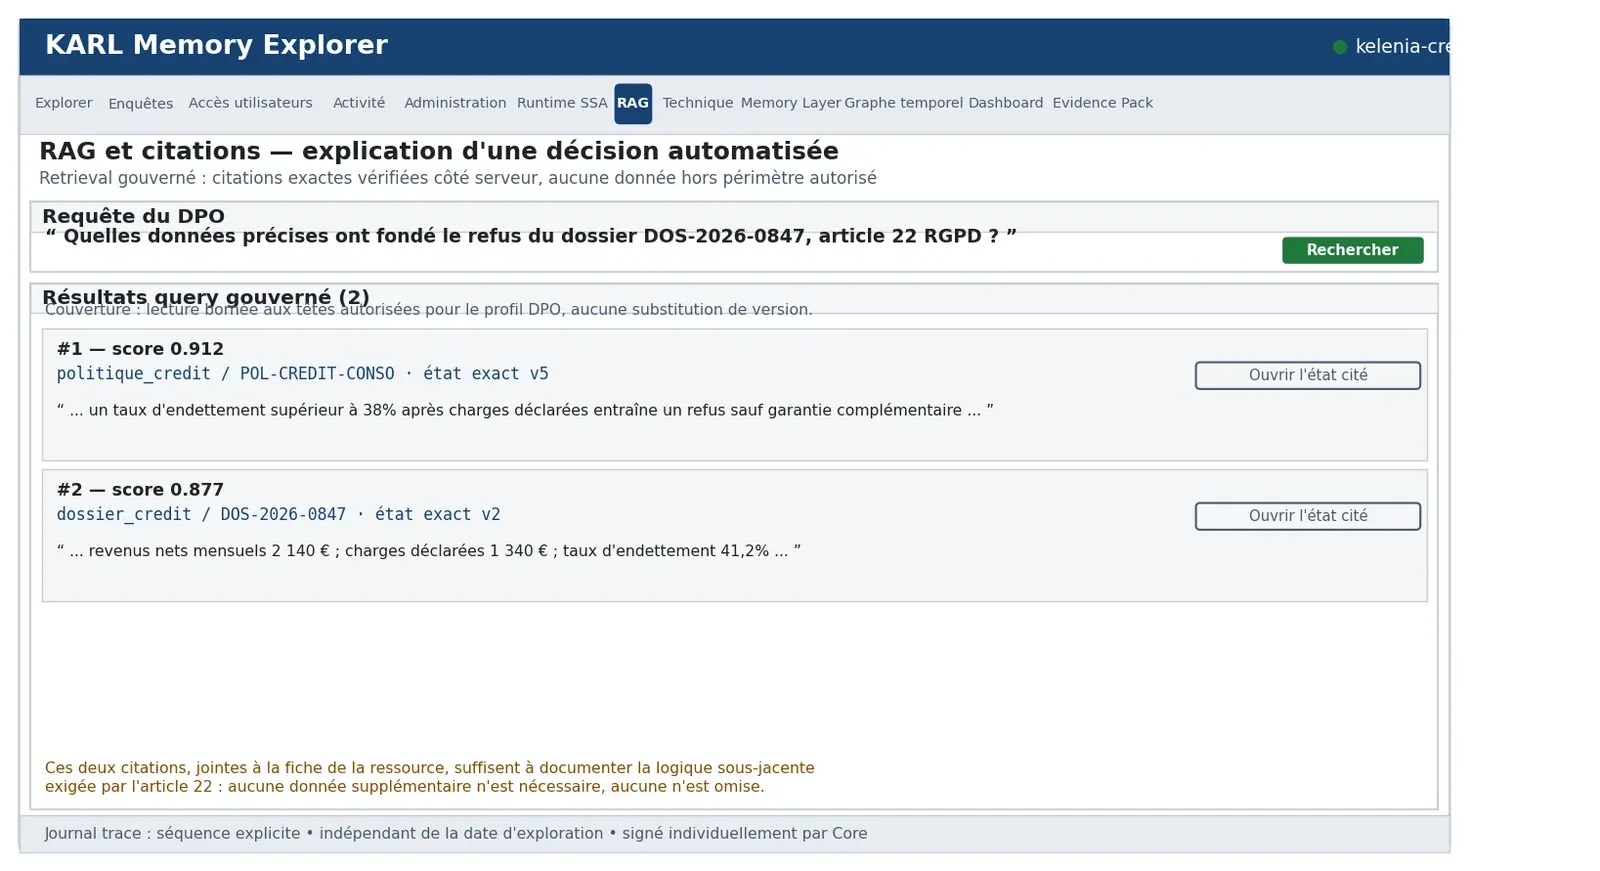View the Graphe temporel tab
The image size is (1600, 871).
coord(904,103)
